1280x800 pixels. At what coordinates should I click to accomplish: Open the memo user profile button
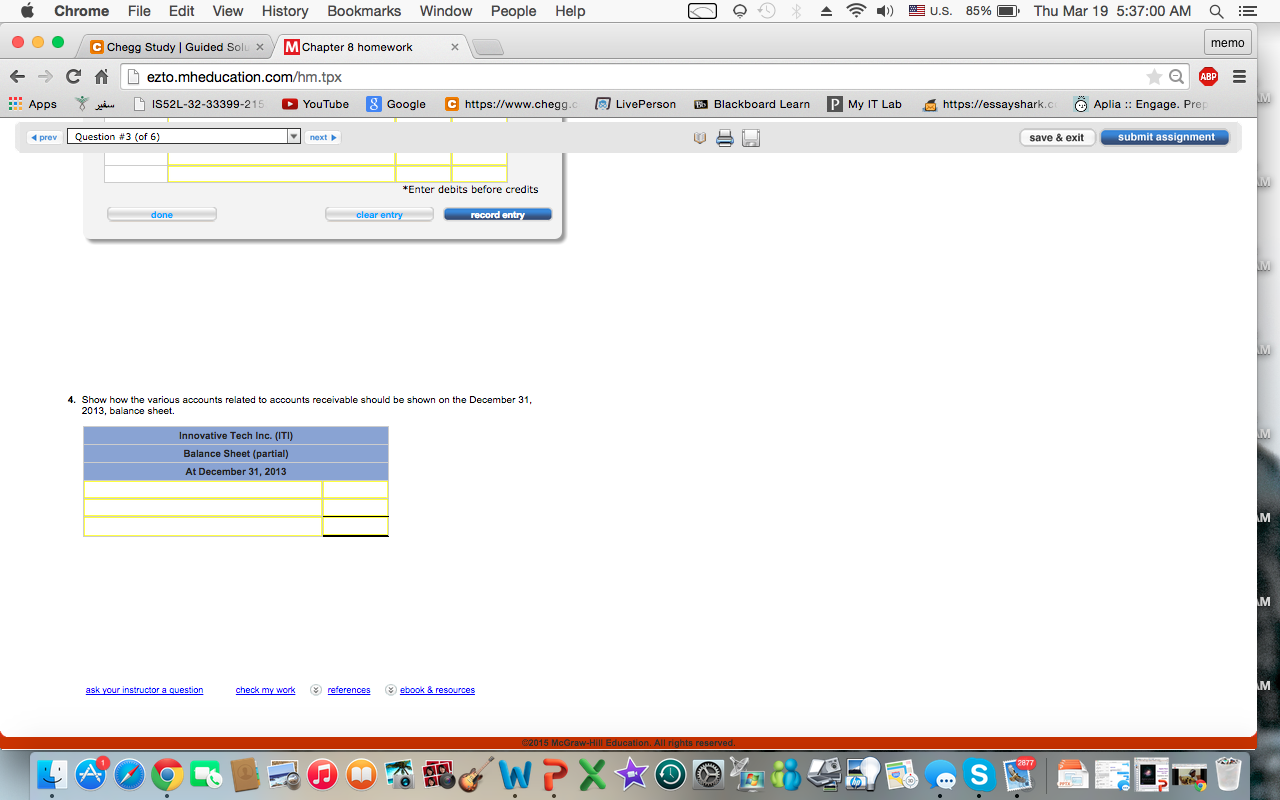(x=1228, y=42)
